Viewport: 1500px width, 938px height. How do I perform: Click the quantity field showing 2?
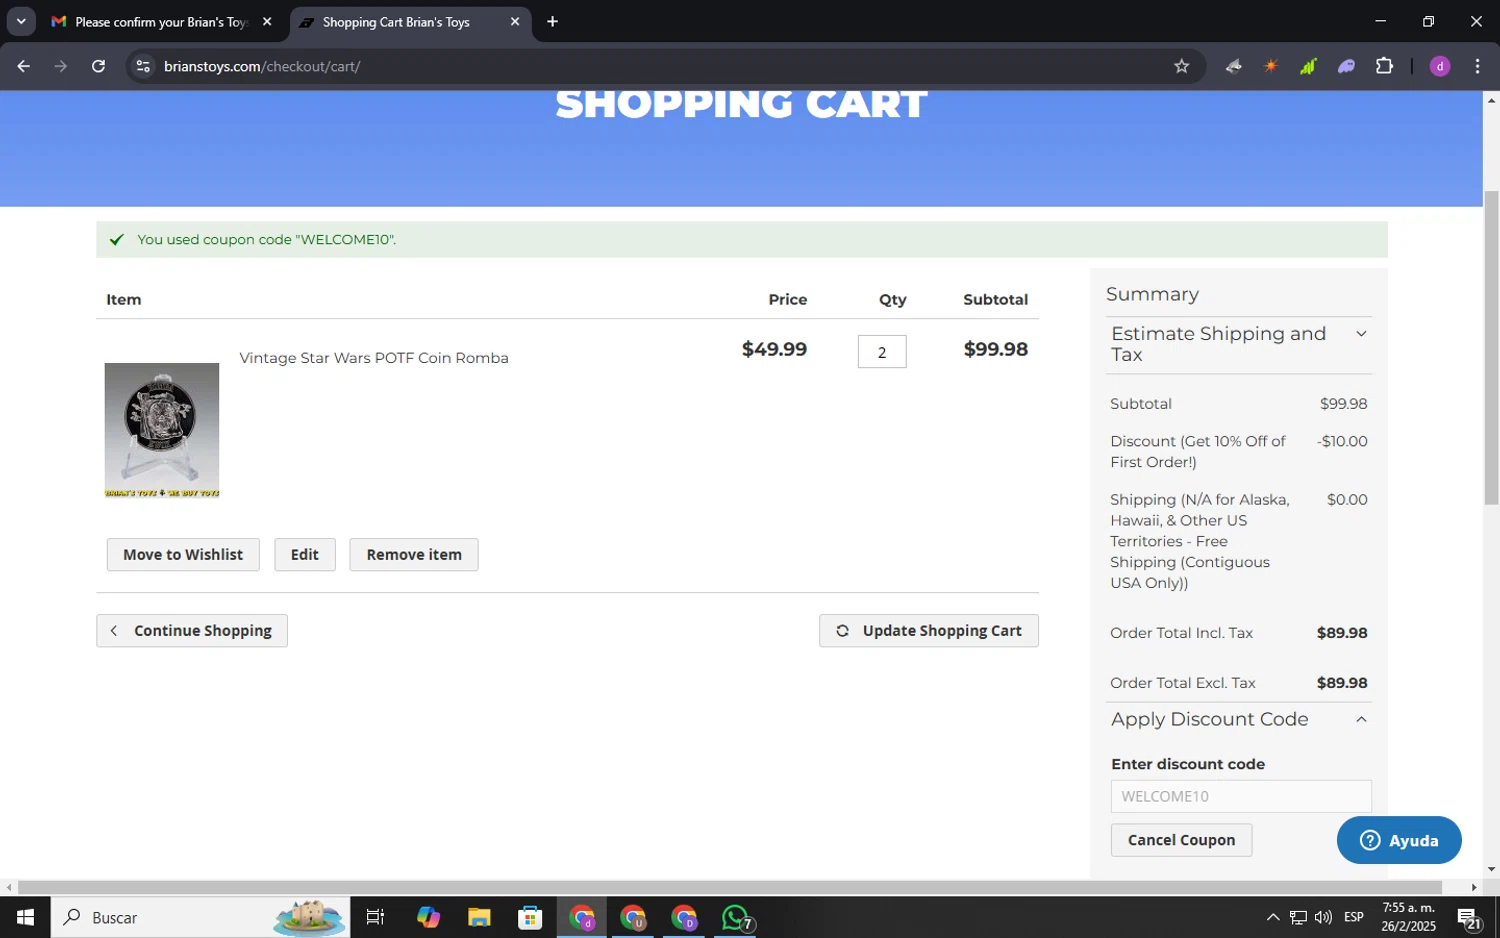pos(882,352)
